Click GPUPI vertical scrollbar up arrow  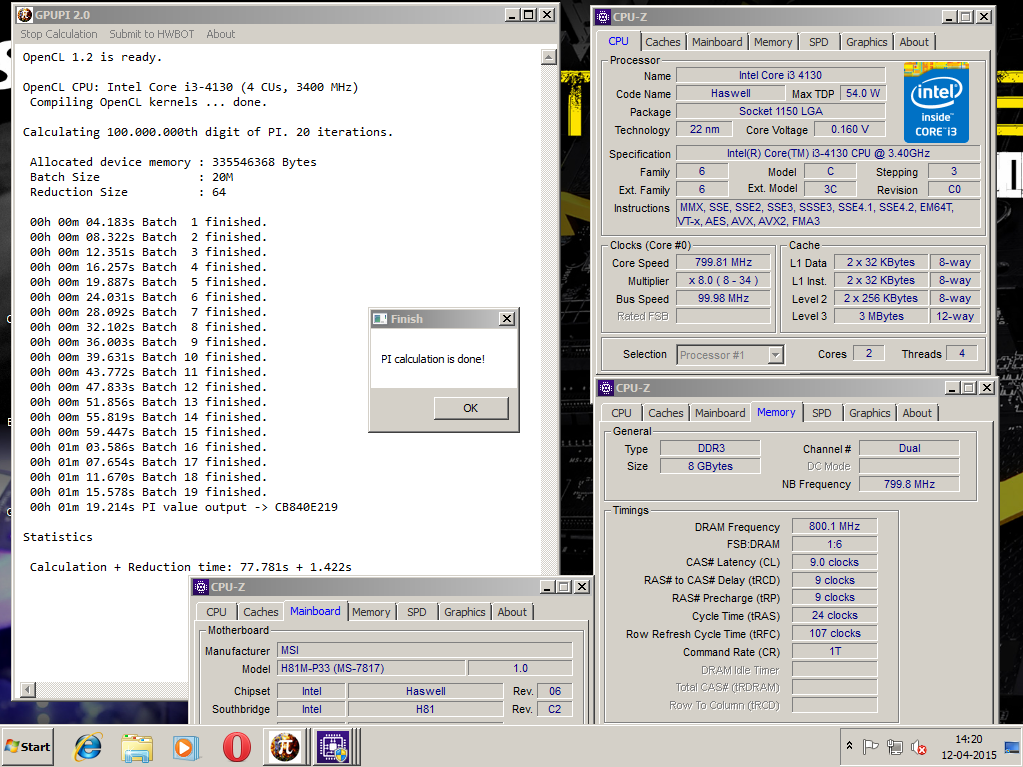pos(549,57)
